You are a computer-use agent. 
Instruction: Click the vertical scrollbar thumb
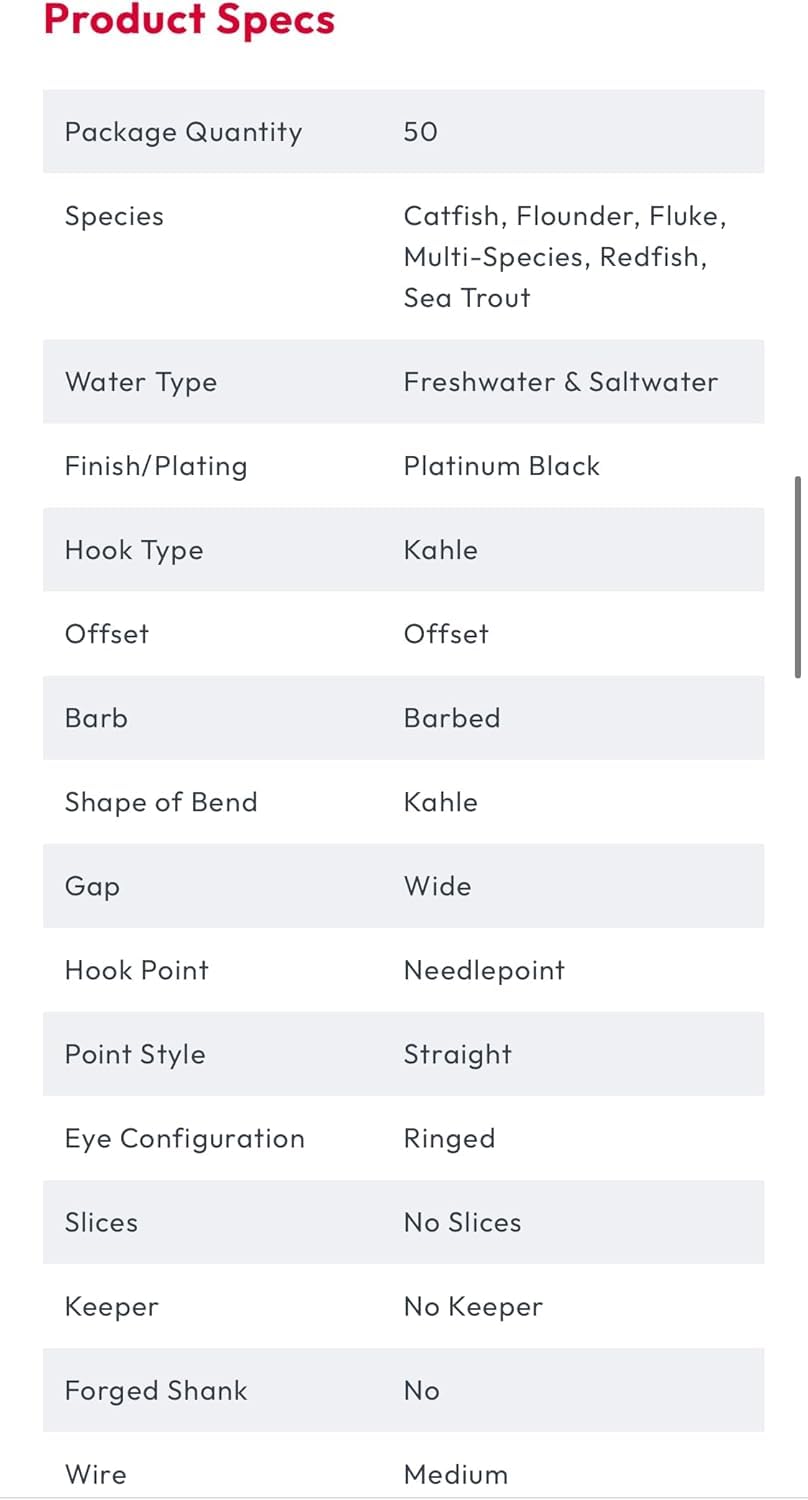pos(797,578)
